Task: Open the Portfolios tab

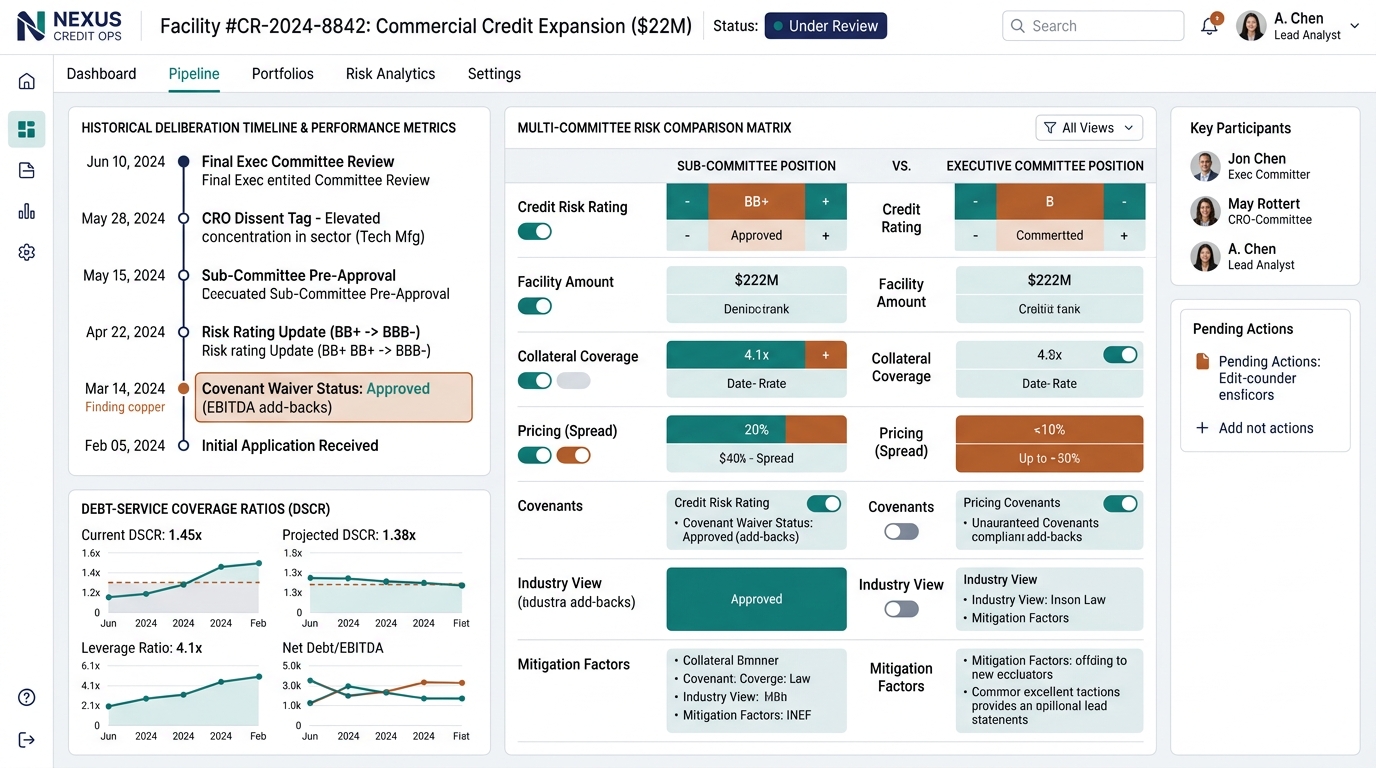Action: (x=283, y=74)
